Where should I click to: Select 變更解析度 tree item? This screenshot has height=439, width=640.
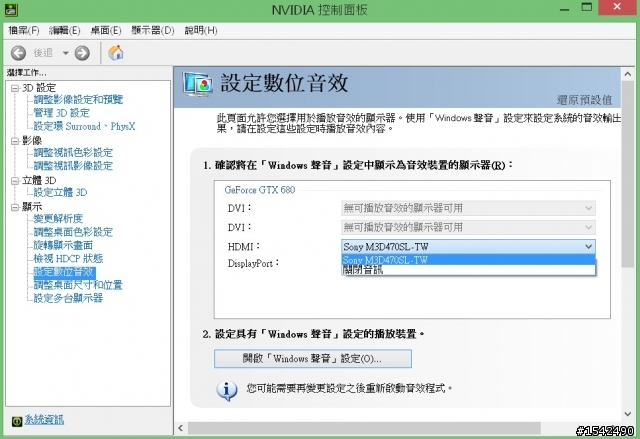tap(58, 219)
